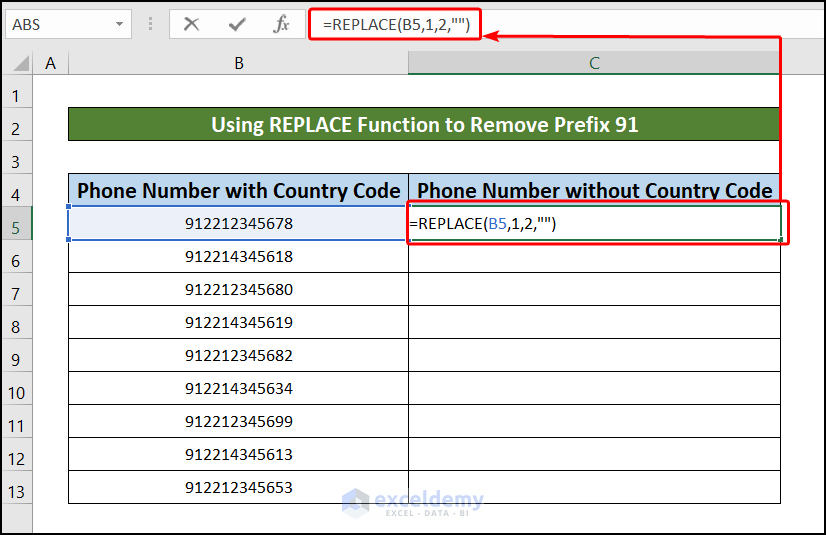826x535 pixels.
Task: Select column A header
Action: tap(51, 64)
